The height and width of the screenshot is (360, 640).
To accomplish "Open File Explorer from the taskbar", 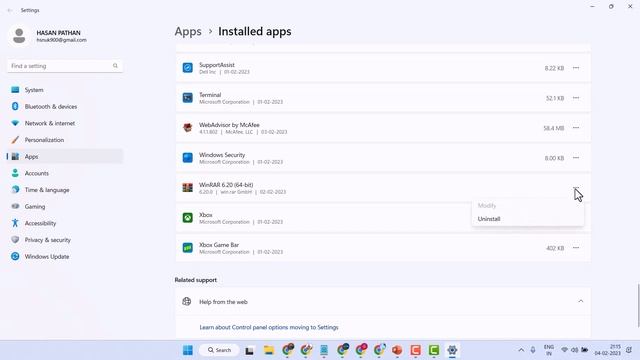I will click(x=269, y=350).
